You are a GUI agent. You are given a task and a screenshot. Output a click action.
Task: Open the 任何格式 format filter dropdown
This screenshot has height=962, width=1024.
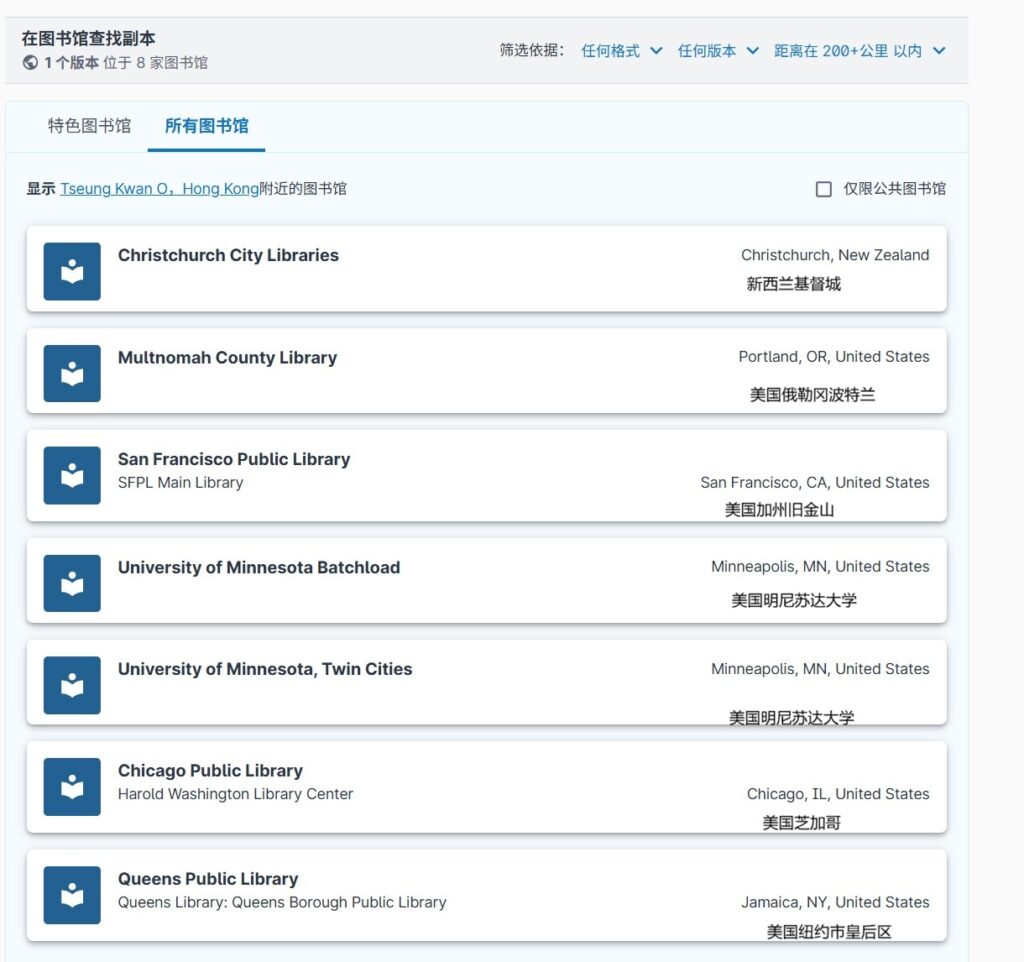[x=621, y=51]
